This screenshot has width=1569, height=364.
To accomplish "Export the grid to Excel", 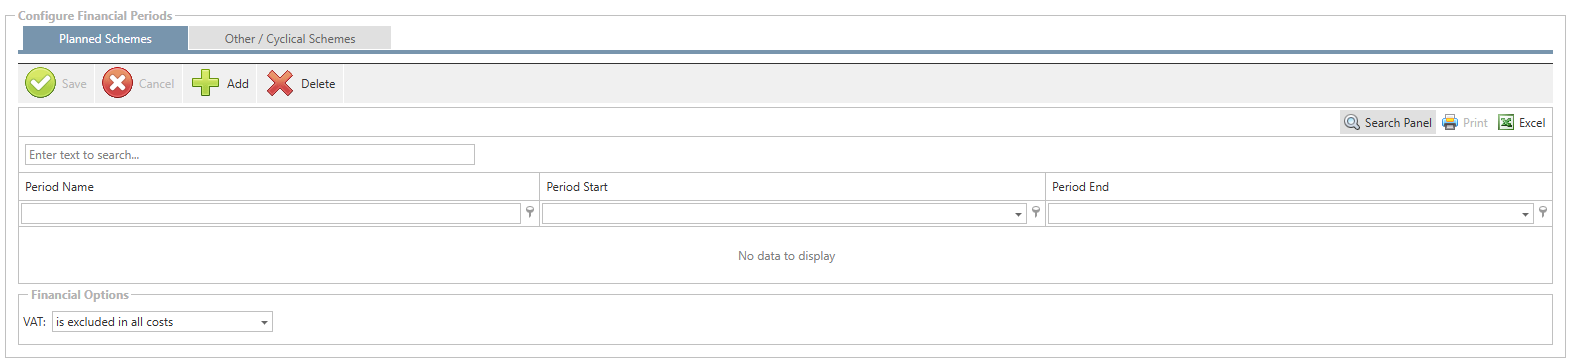I will 1522,122.
